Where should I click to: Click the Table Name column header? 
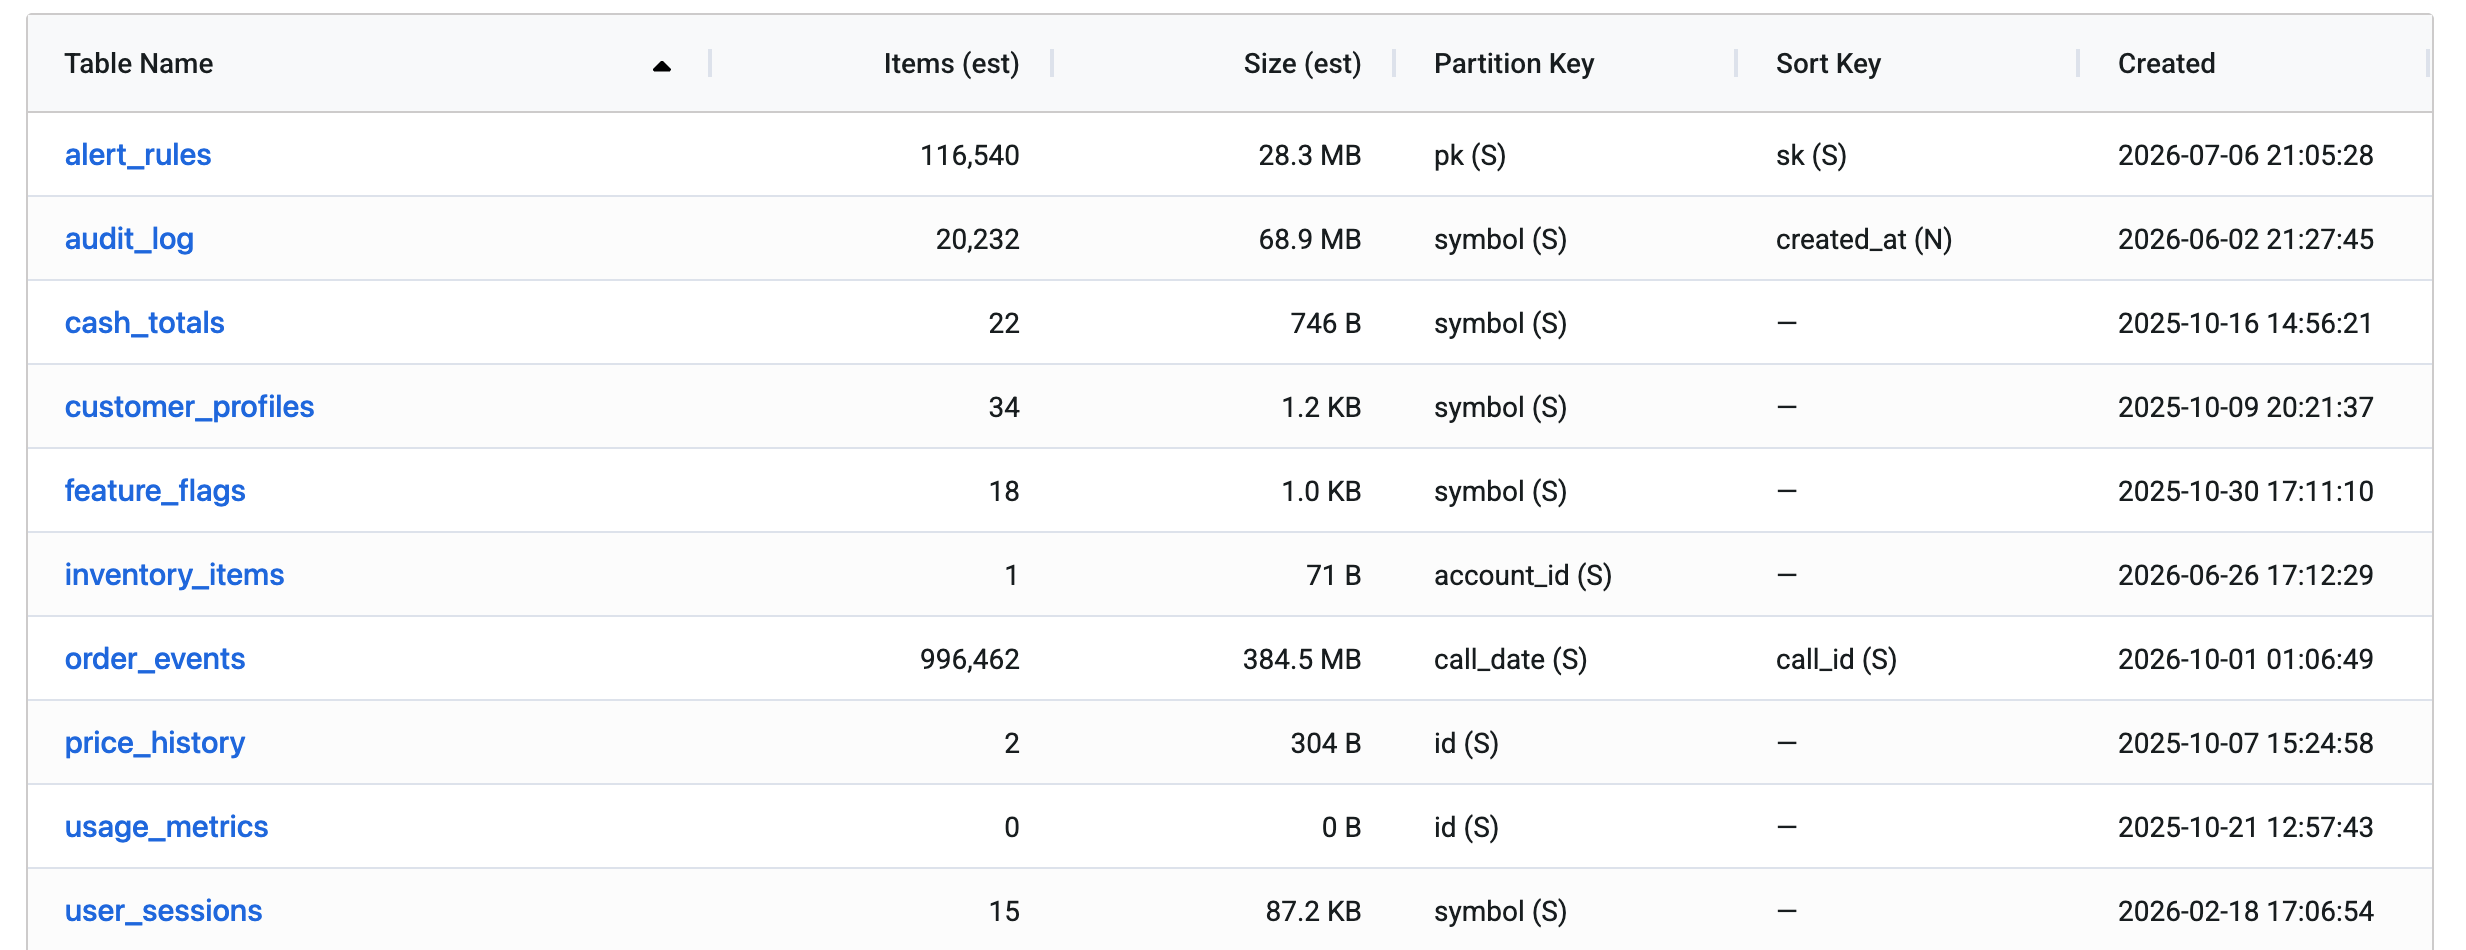tap(139, 64)
